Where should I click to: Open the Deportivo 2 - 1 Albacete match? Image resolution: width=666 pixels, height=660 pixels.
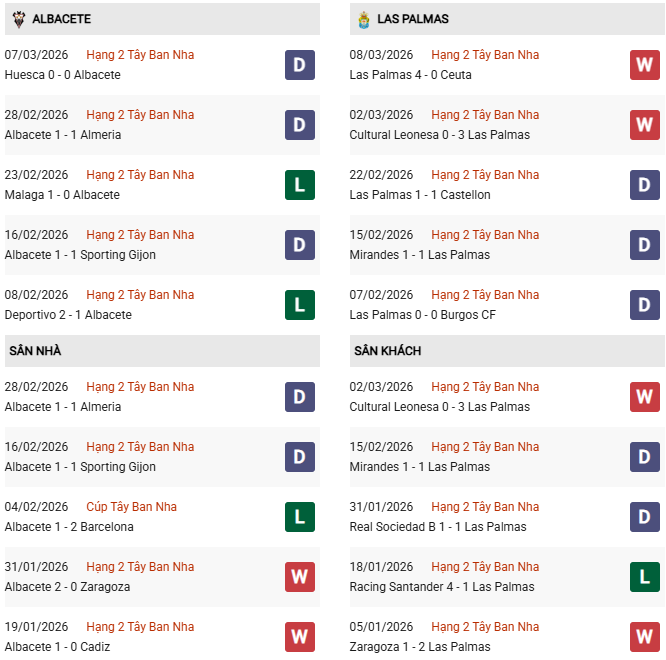[68, 315]
